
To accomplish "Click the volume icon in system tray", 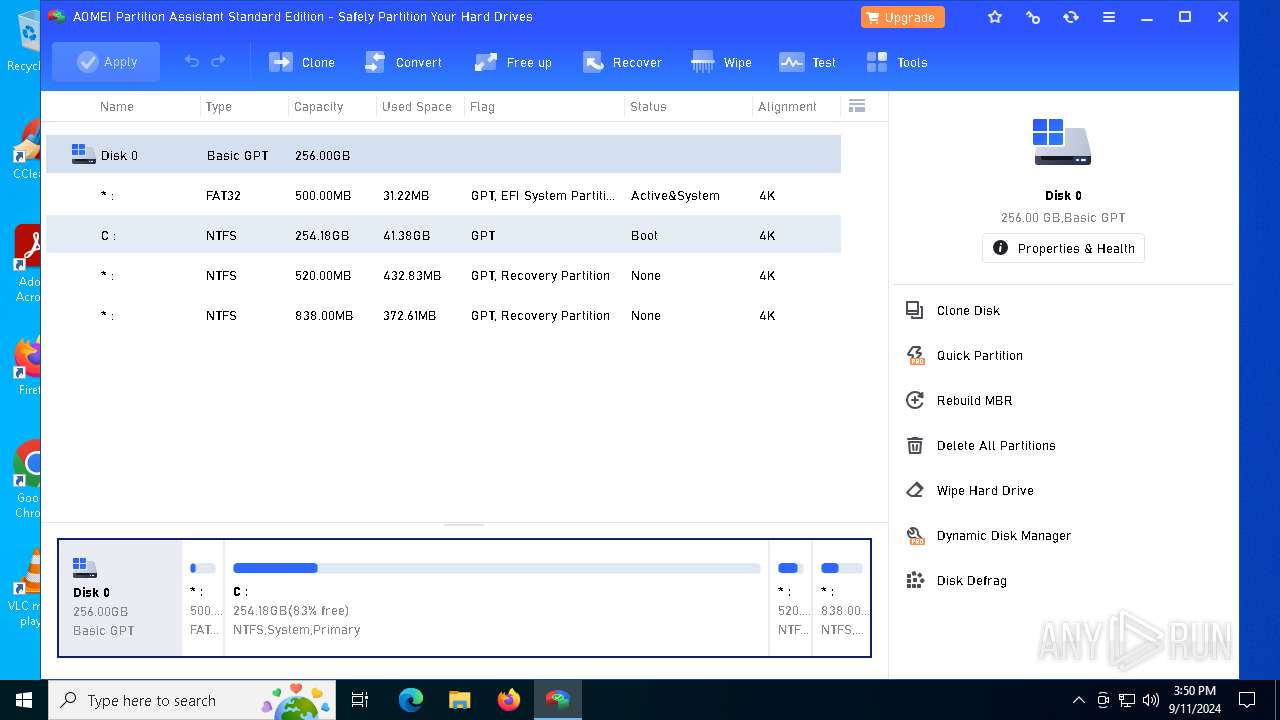I will click(x=1151, y=700).
